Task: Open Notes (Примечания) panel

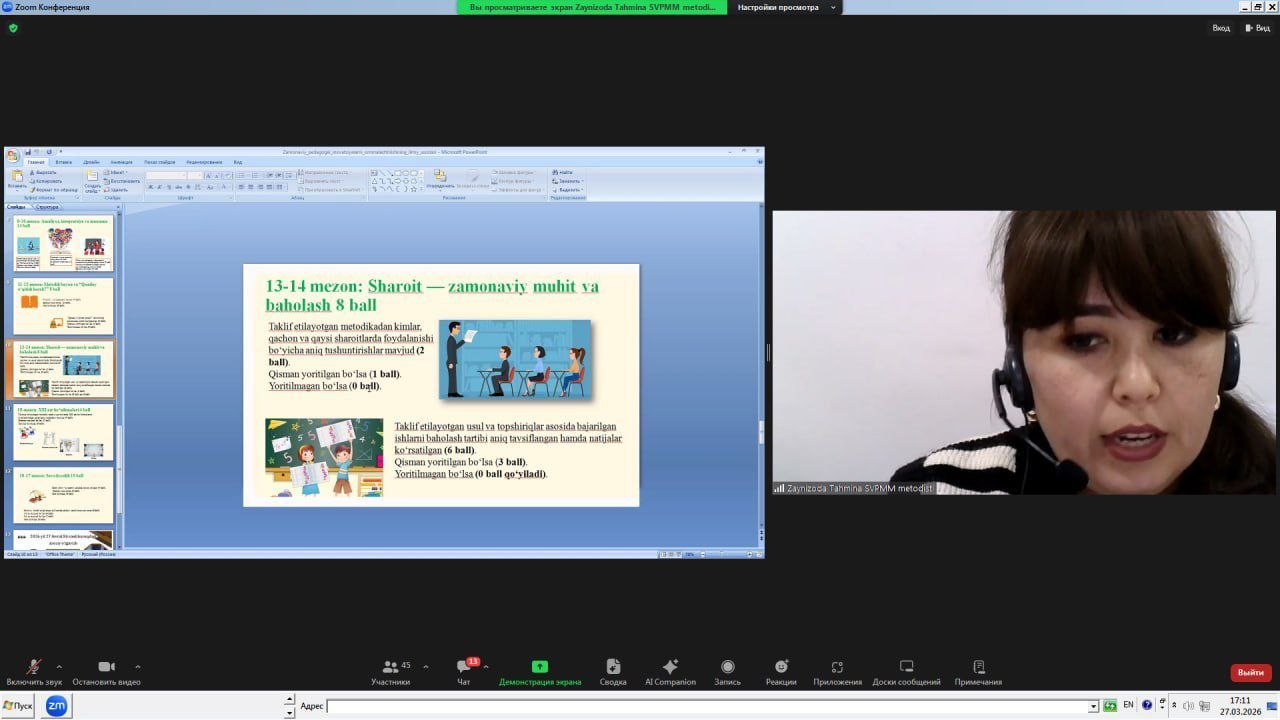Action: (x=978, y=667)
